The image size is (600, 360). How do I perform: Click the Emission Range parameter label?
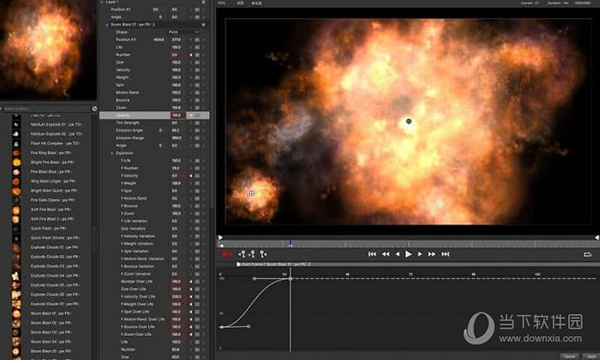130,138
